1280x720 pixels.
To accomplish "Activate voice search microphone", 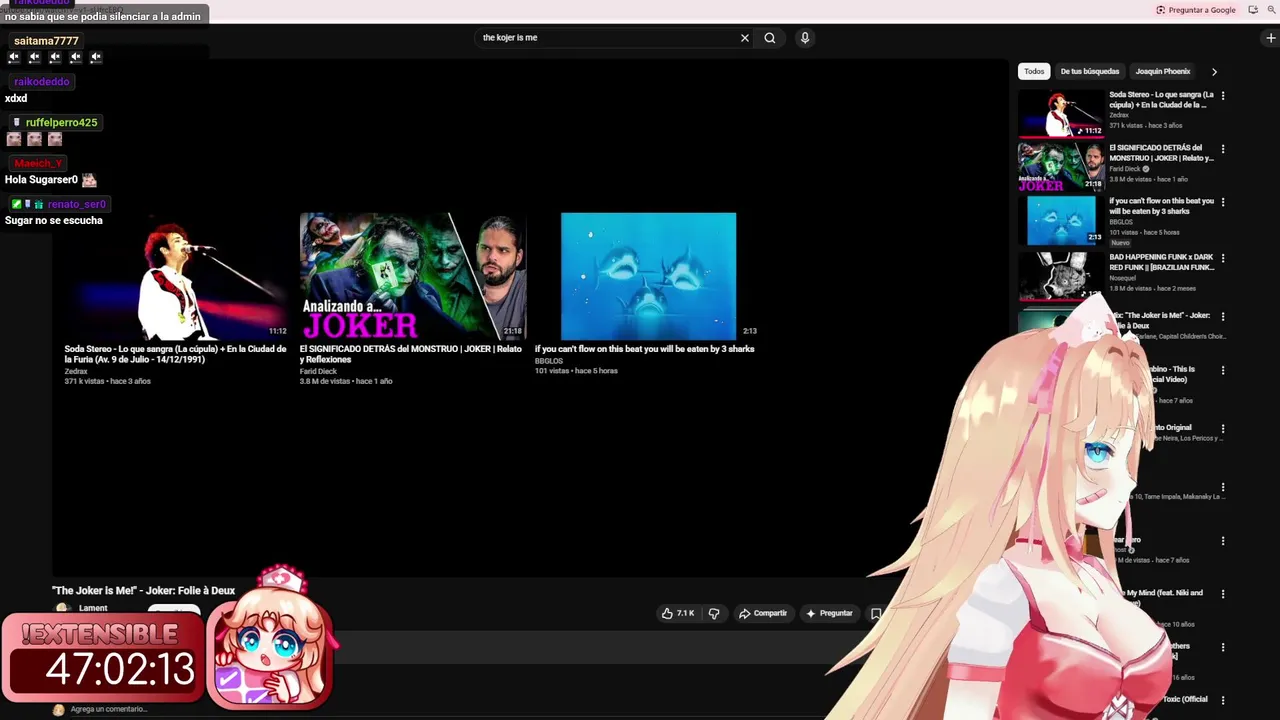I will 805,38.
